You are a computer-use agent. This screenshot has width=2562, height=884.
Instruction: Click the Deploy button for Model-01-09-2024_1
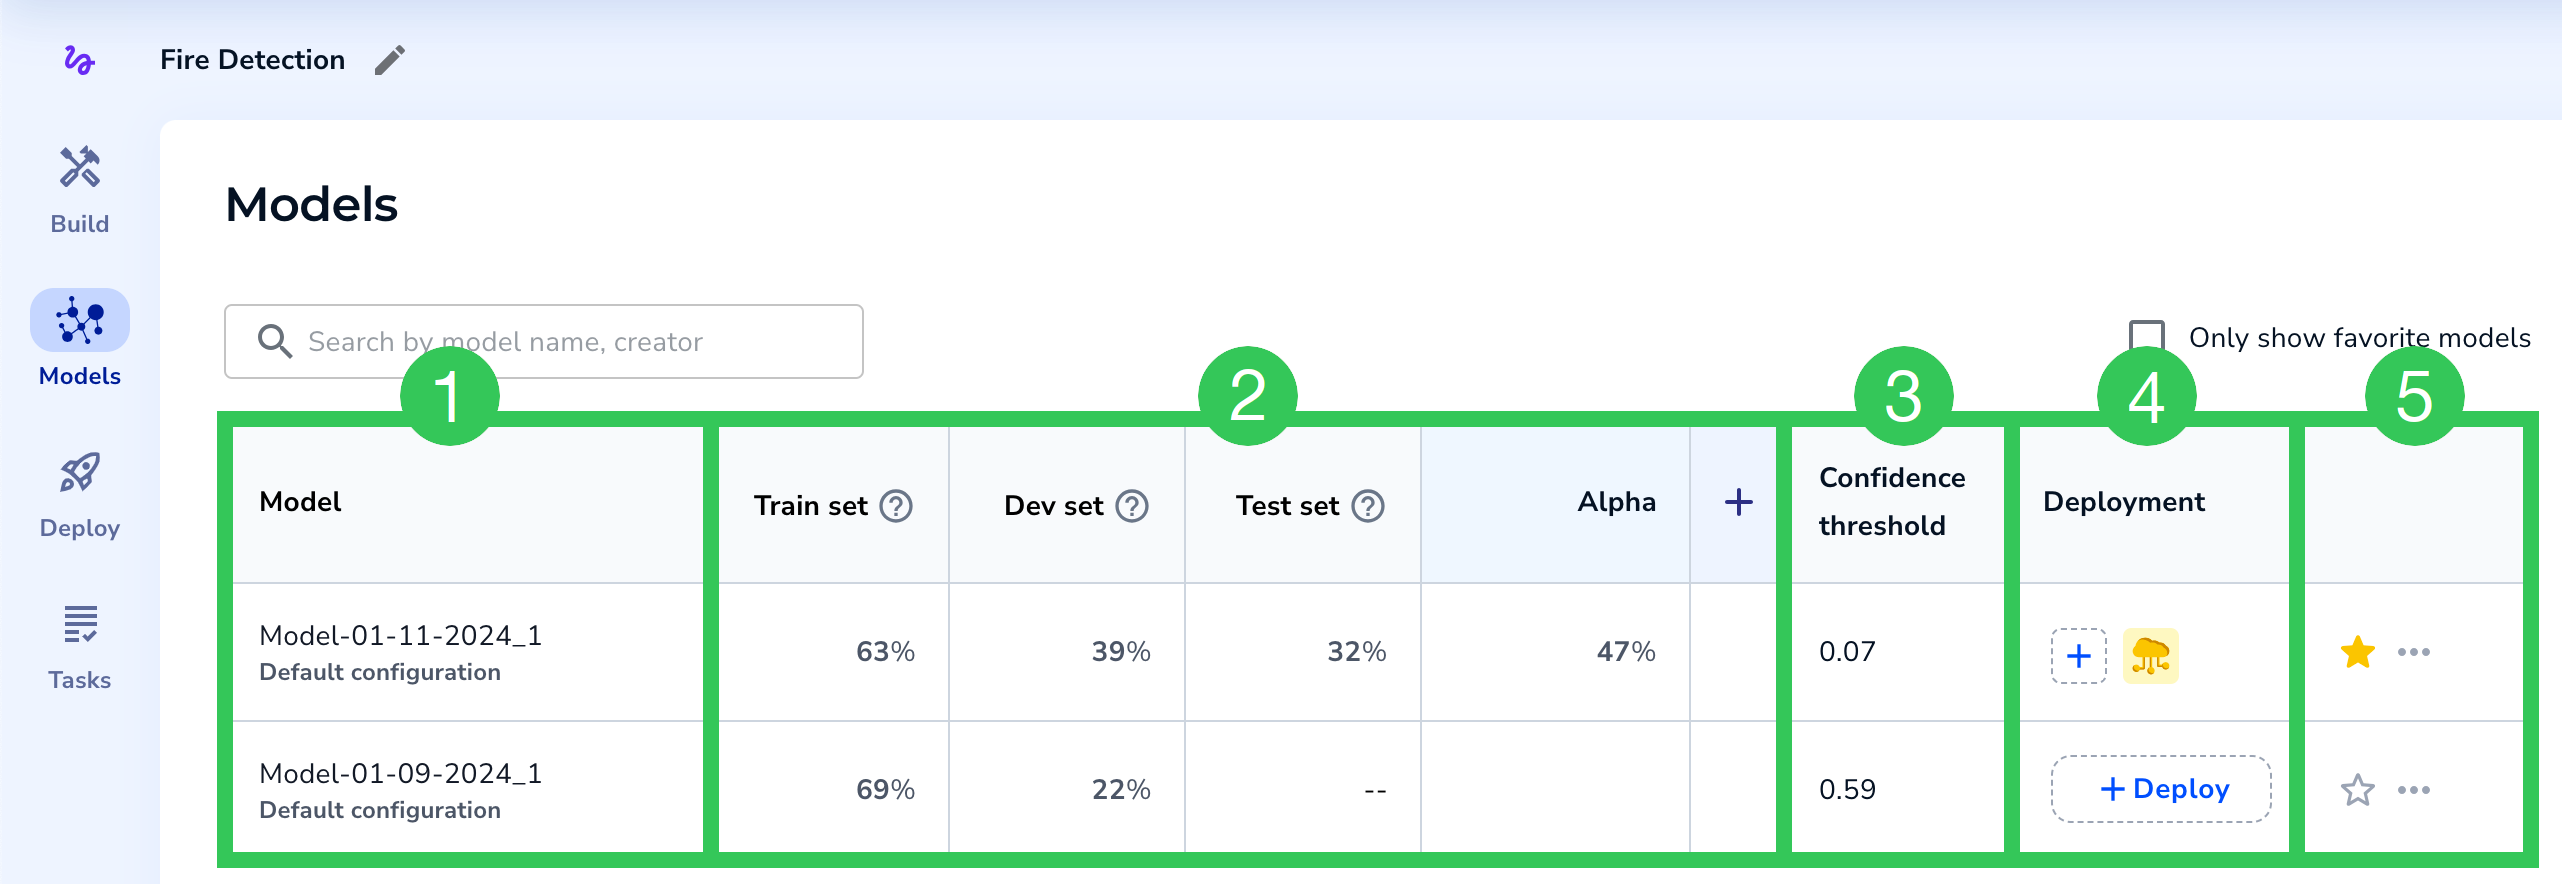pos(2161,789)
